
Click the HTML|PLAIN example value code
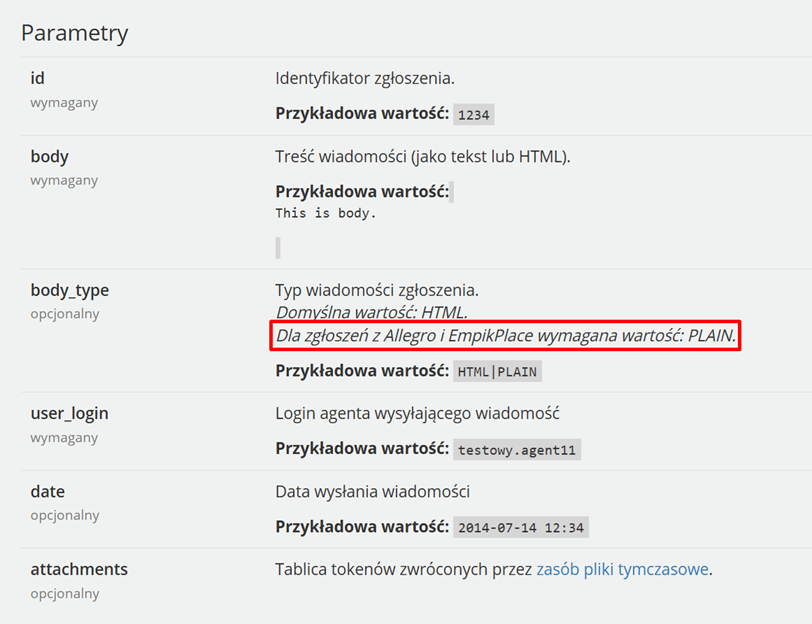pyautogui.click(x=497, y=371)
